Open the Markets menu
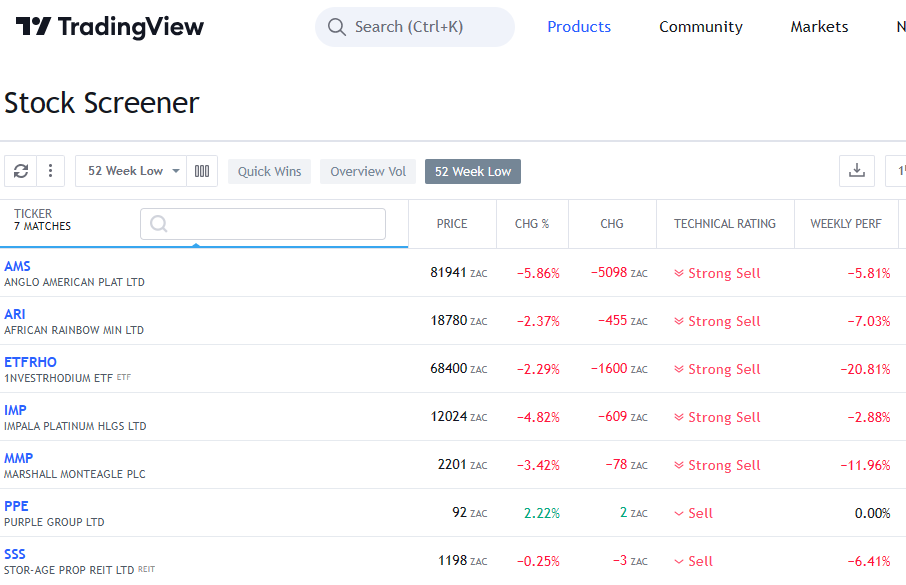This screenshot has height=585, width=906. (819, 27)
